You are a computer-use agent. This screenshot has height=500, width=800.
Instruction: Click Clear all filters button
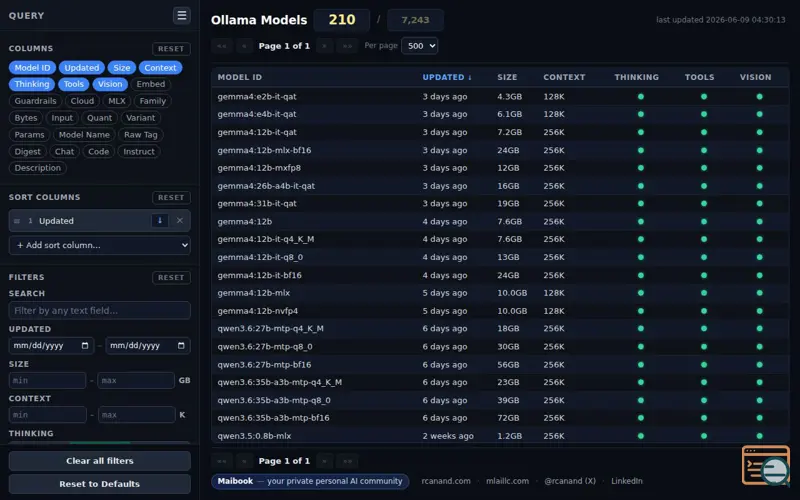click(99, 461)
